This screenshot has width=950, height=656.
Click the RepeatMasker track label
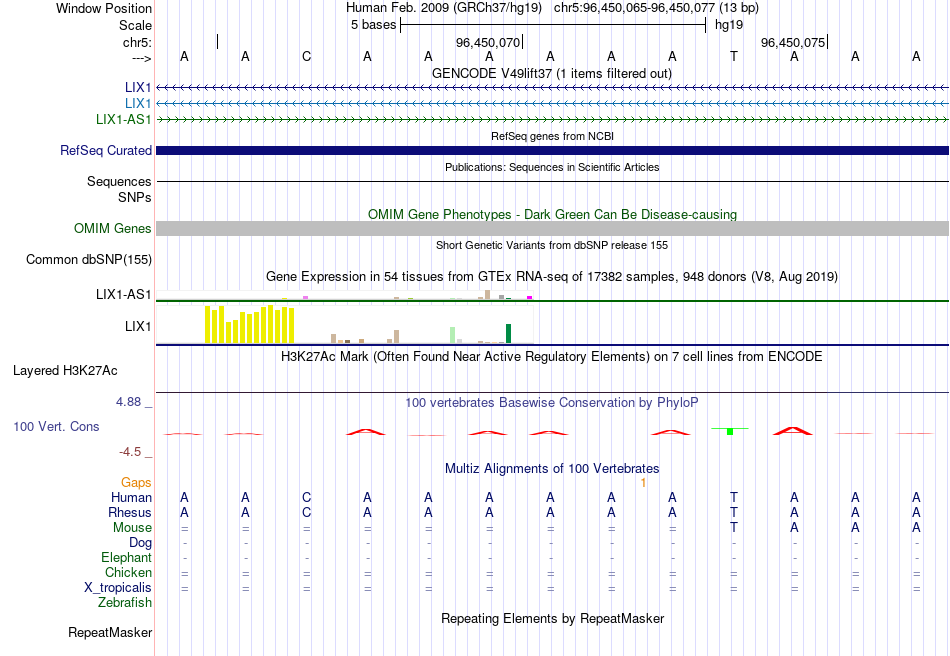click(x=110, y=632)
